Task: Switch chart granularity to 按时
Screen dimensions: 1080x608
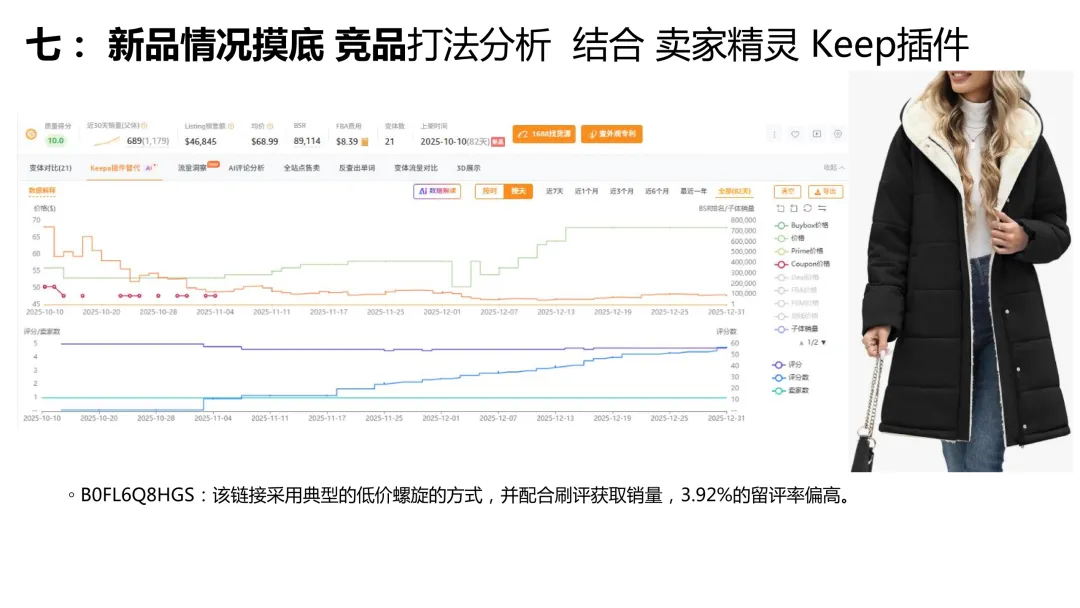Action: coord(490,191)
